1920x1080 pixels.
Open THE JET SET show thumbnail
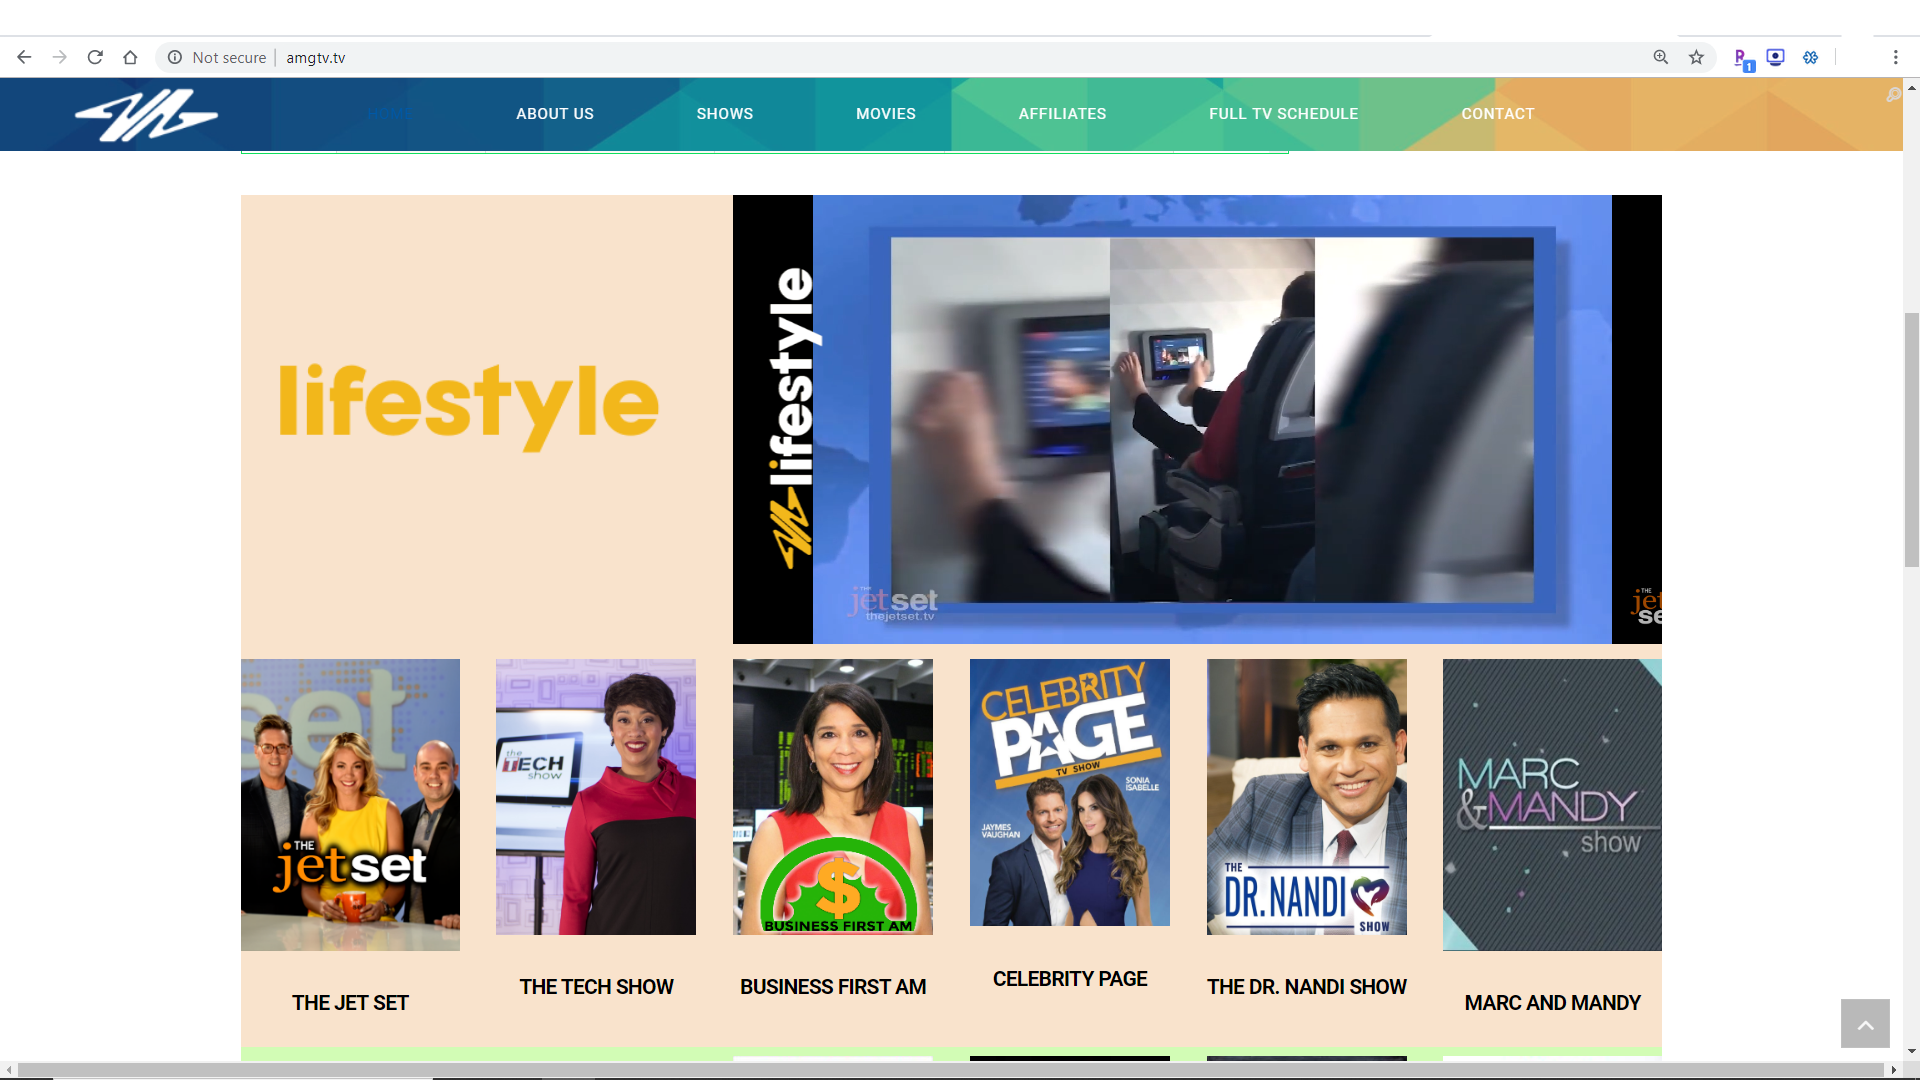(x=350, y=804)
